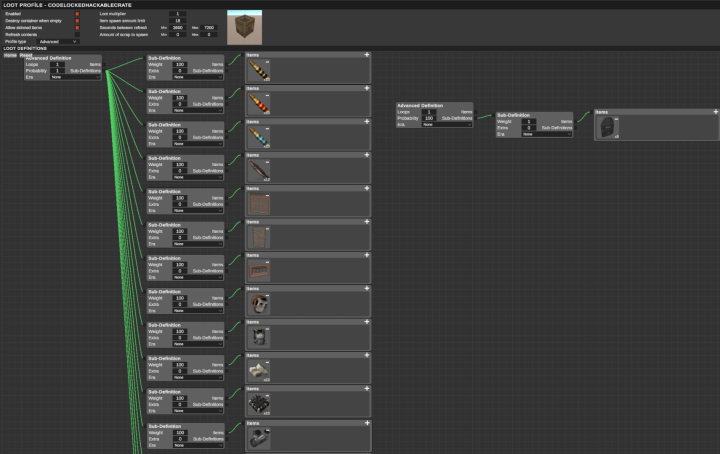720x454 pixels.
Task: Remove the blue-striped rocket with its minus icon
Action: [267, 129]
